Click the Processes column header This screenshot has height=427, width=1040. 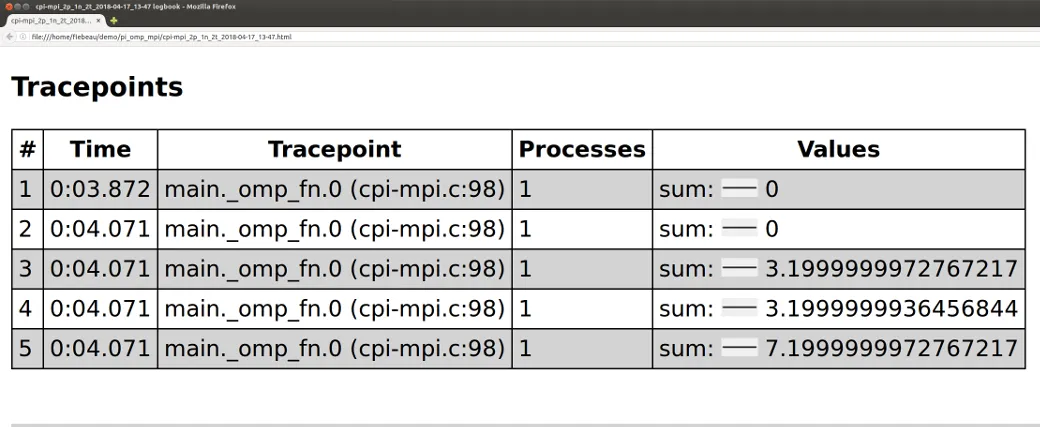[582, 149]
